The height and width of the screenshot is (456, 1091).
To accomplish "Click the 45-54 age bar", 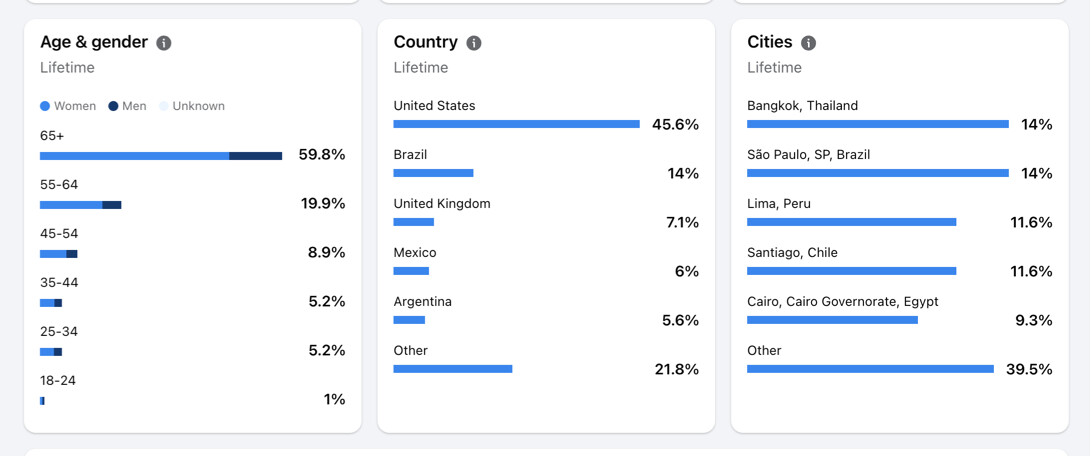I will [x=58, y=254].
